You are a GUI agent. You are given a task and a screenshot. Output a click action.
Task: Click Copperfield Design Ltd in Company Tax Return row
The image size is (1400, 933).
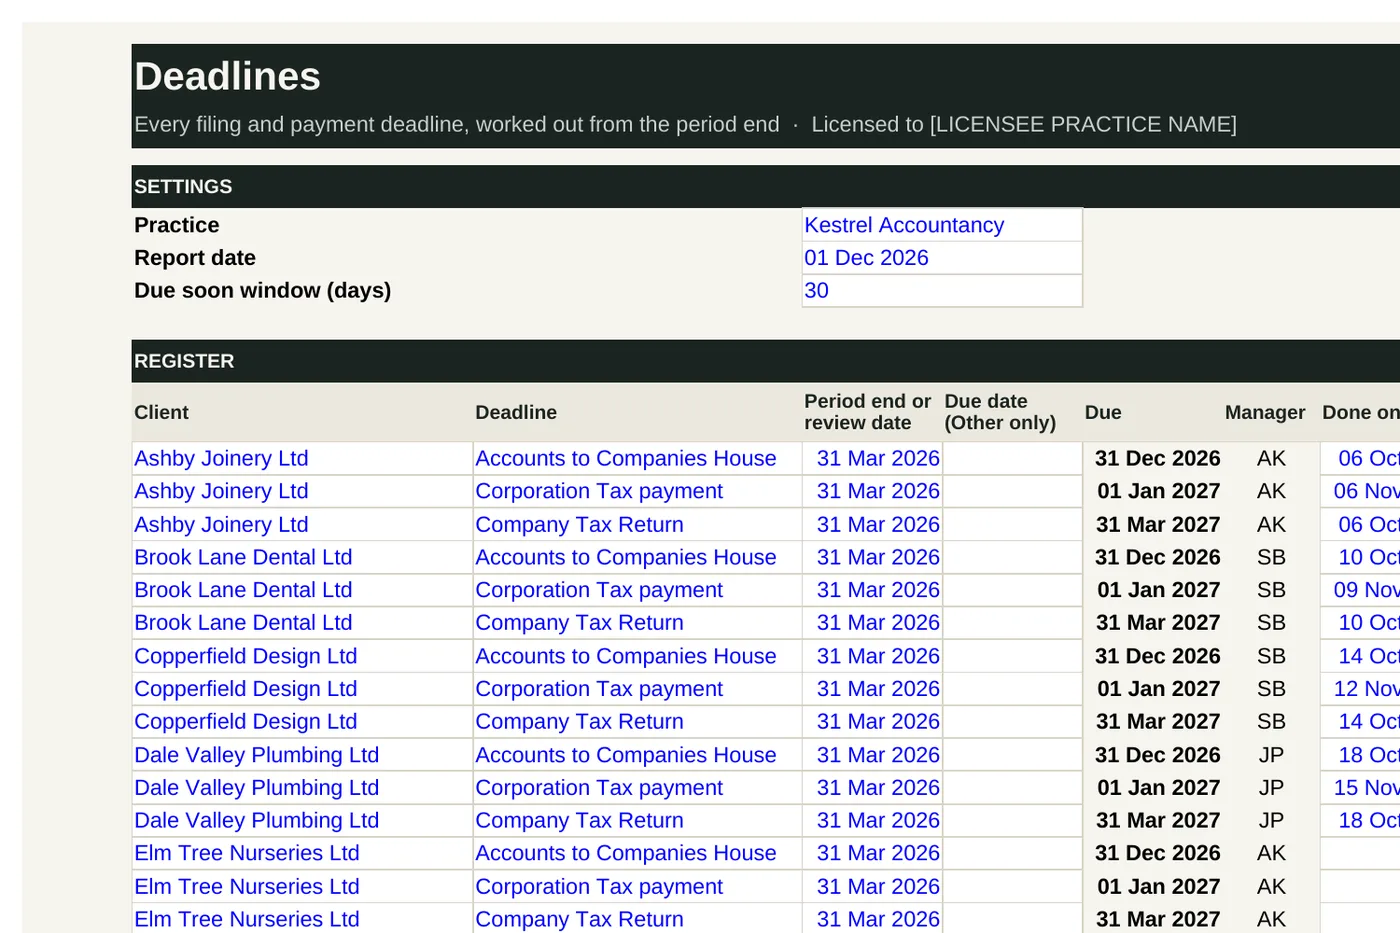click(302, 721)
